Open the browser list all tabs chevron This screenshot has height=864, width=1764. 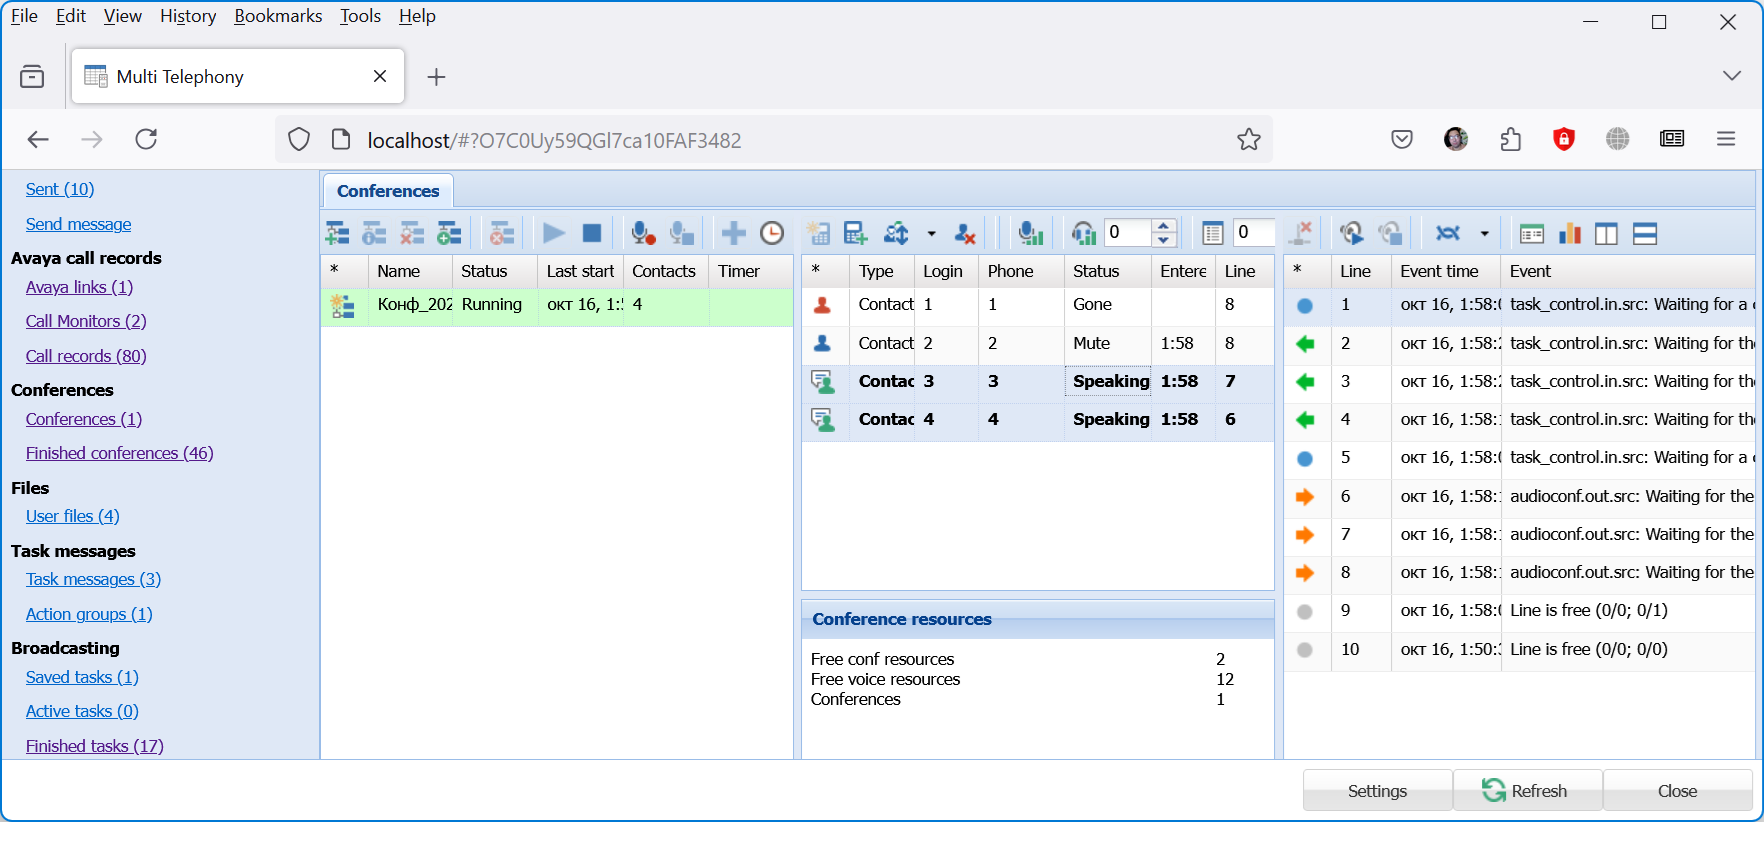1732,76
